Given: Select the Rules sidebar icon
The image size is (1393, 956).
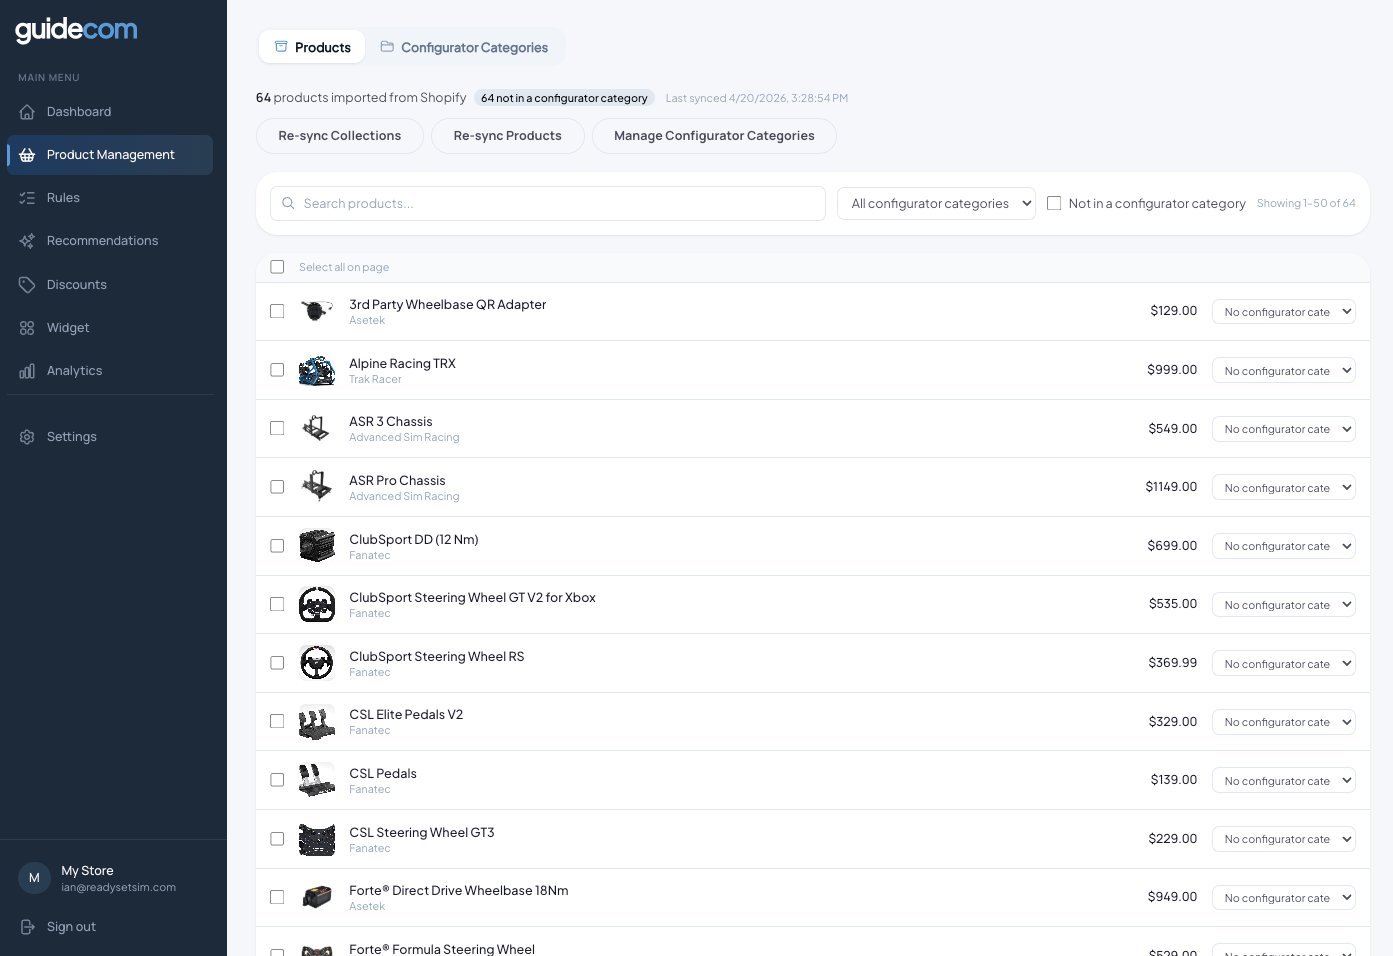Looking at the screenshot, I should 27,197.
